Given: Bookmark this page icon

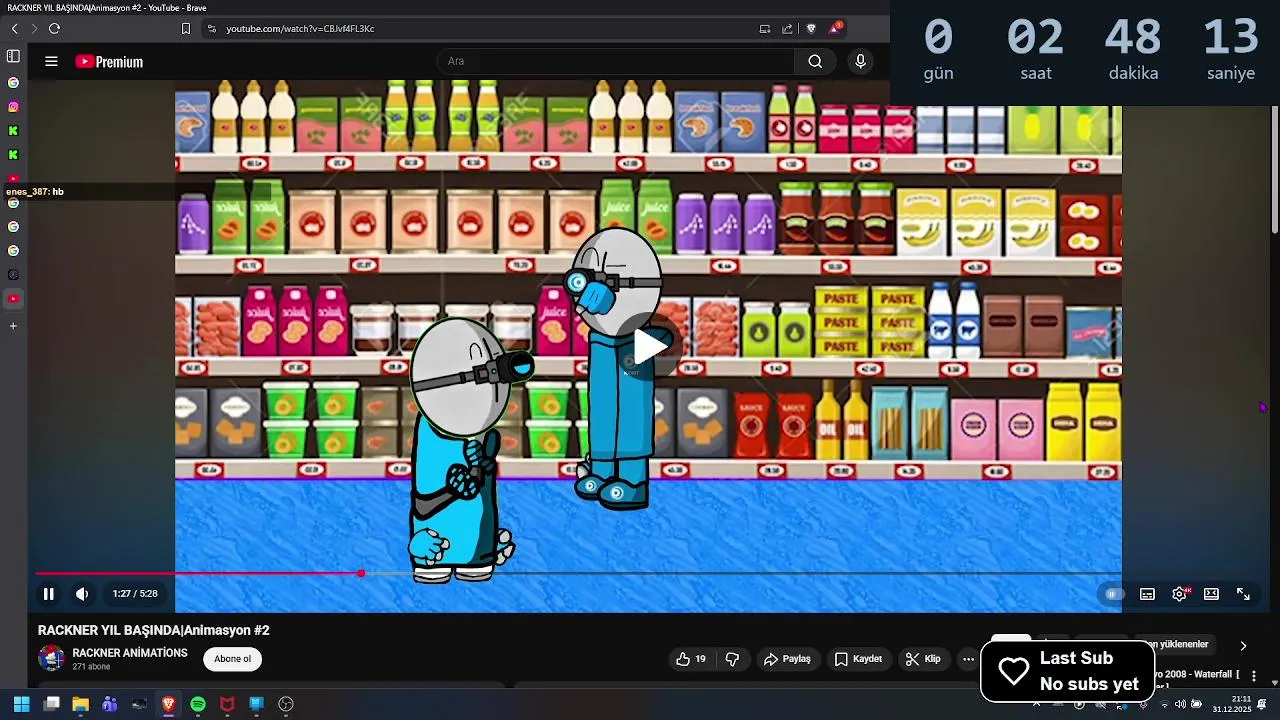Looking at the screenshot, I should pyautogui.click(x=185, y=29).
